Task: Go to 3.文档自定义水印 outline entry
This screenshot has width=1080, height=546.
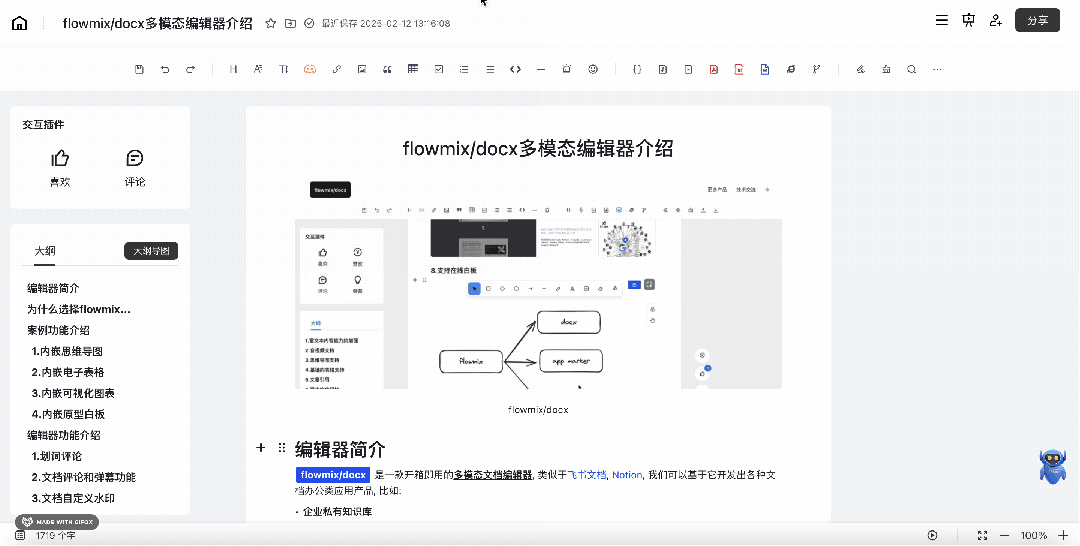Action: click(x=73, y=498)
